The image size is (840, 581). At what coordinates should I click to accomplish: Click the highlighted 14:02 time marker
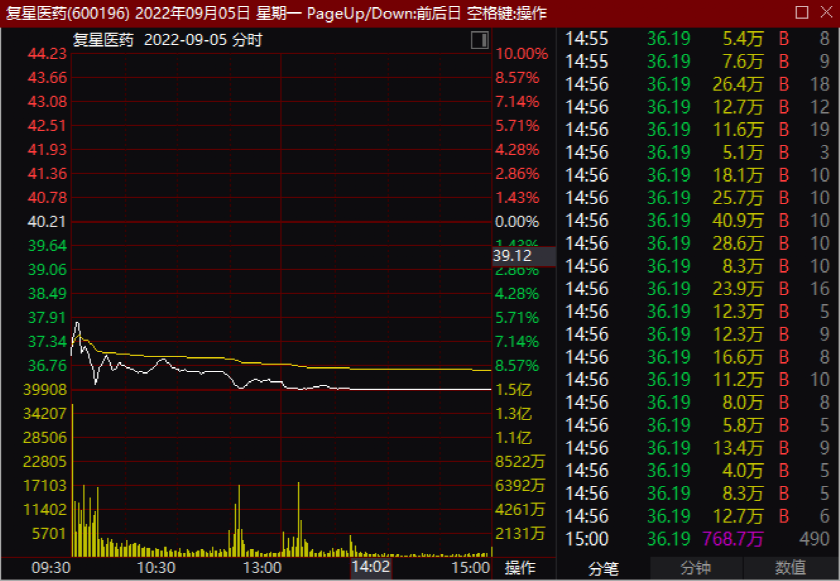pyautogui.click(x=370, y=568)
